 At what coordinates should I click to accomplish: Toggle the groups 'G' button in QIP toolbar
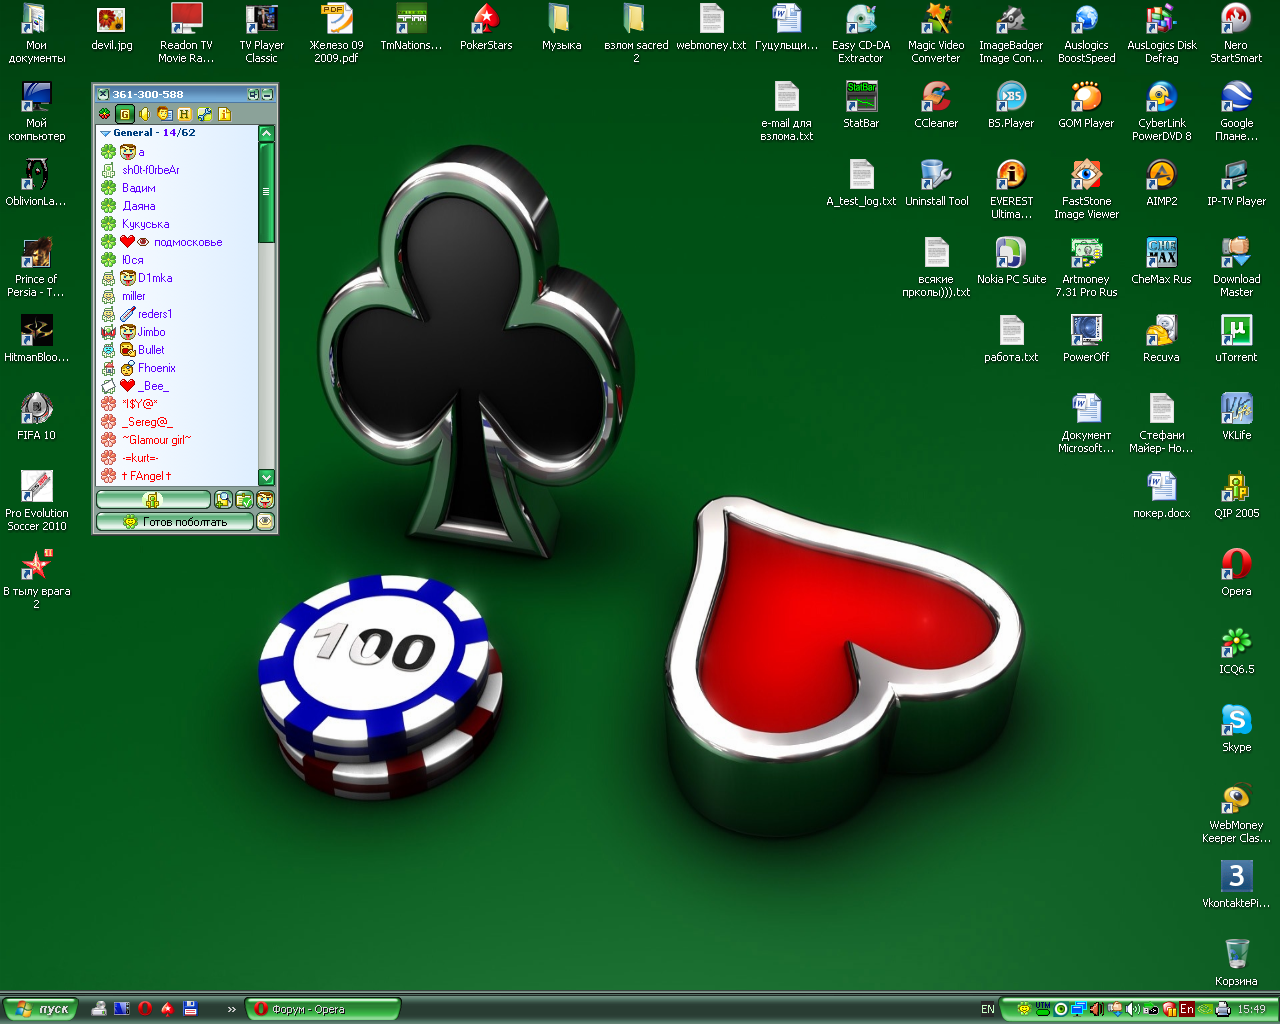125,114
